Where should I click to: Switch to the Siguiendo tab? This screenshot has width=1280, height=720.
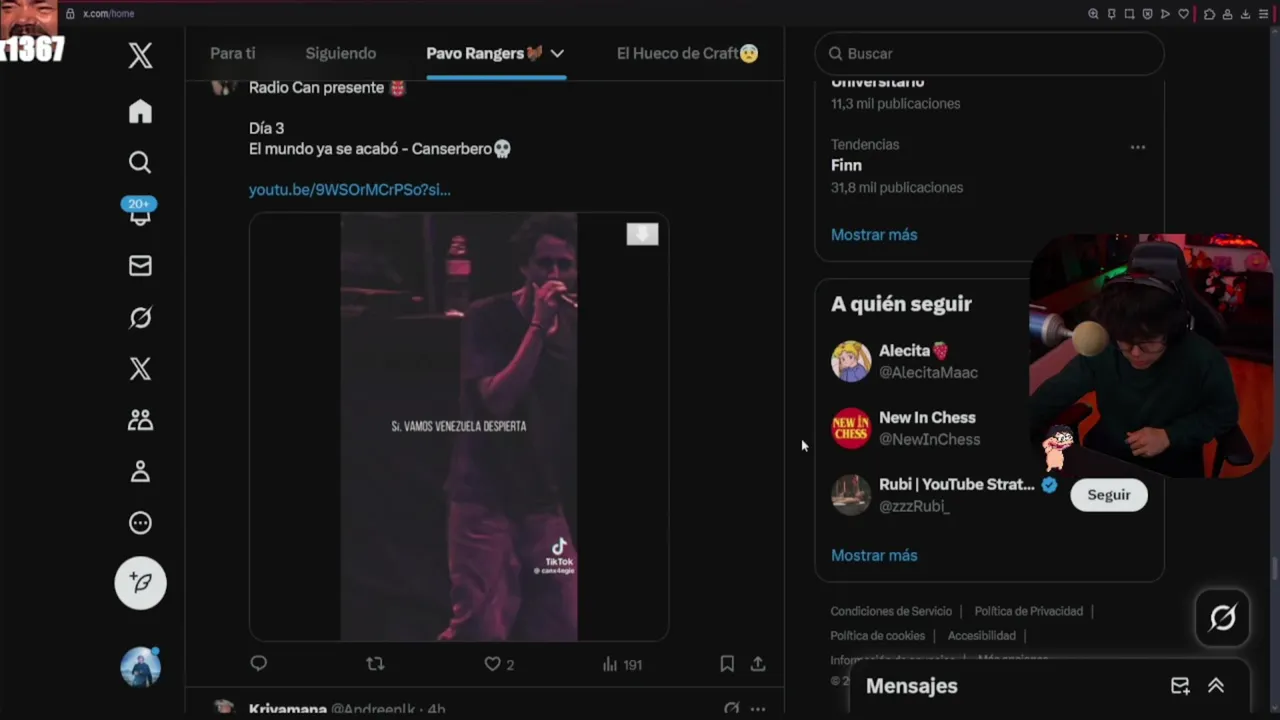tap(341, 53)
